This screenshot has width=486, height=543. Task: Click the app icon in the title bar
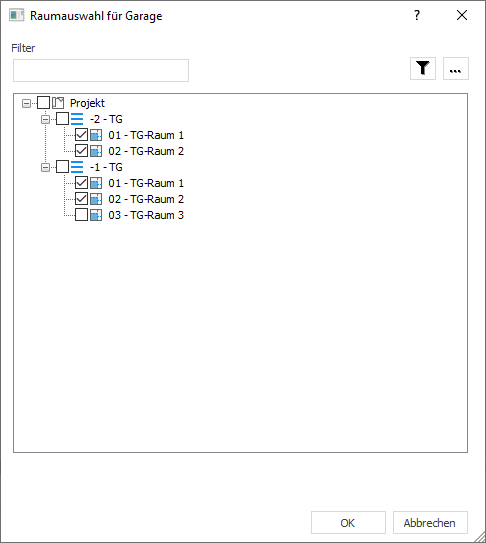click(17, 16)
